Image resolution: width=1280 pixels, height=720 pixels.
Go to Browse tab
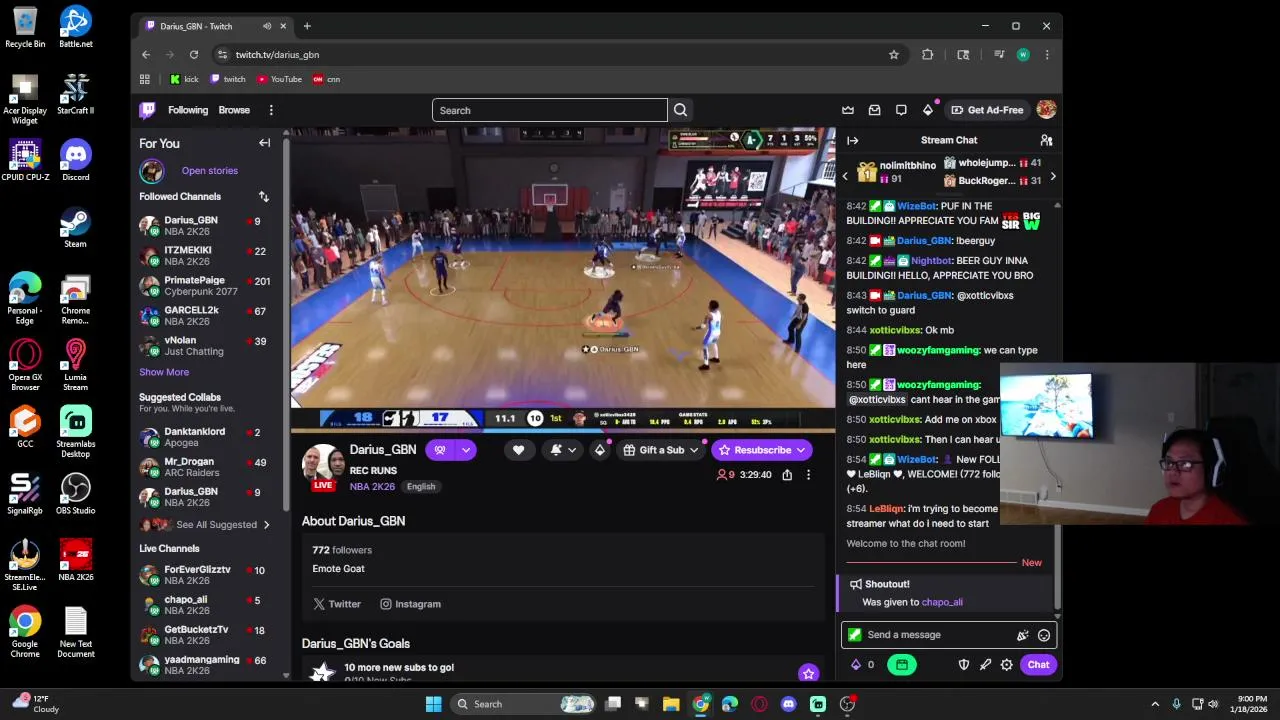(x=234, y=110)
